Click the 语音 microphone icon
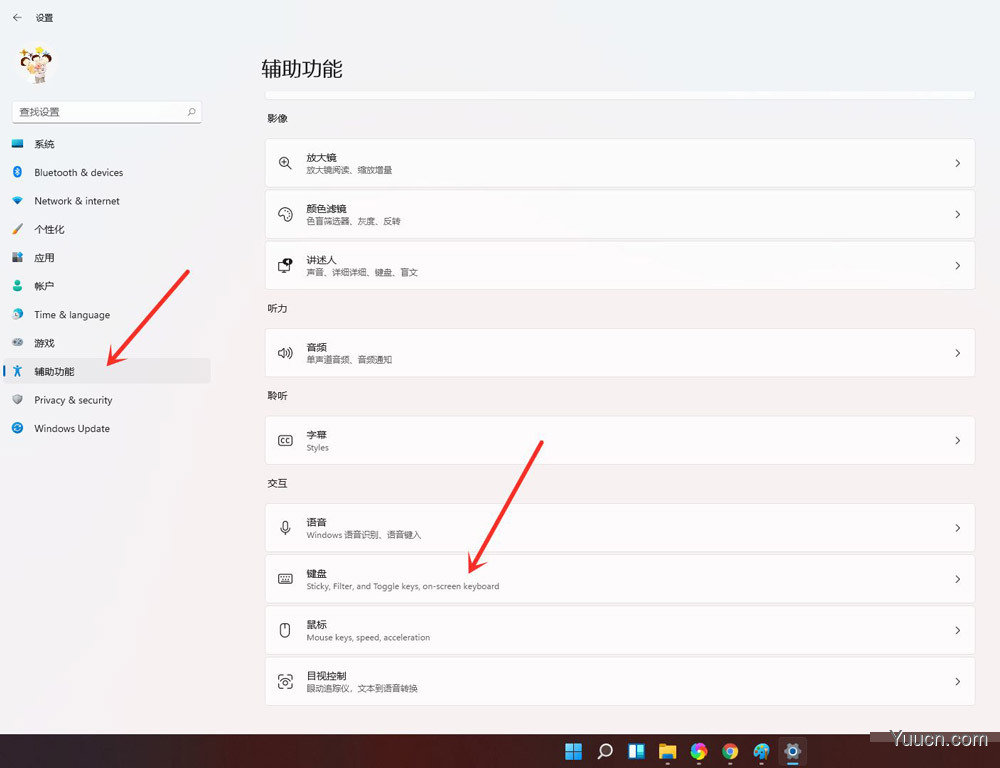The image size is (1000, 768). (285, 528)
